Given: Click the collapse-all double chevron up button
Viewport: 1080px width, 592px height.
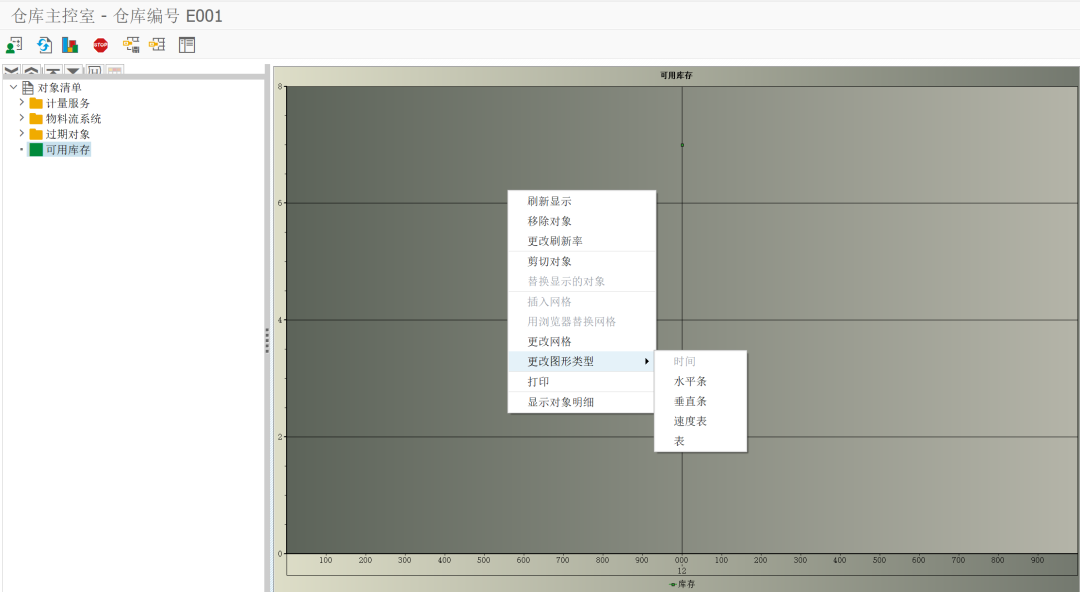Looking at the screenshot, I should coord(32,70).
